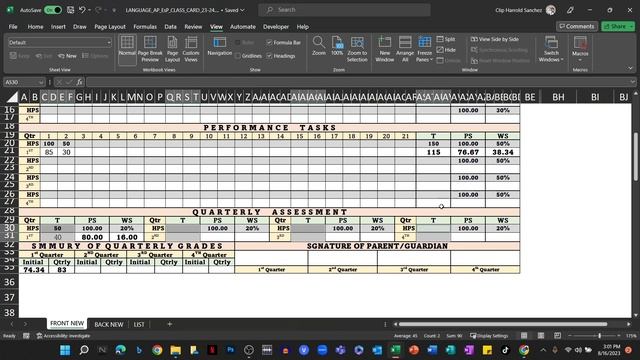This screenshot has width=640, height=360.
Task: Click the Split window button
Action: click(446, 39)
